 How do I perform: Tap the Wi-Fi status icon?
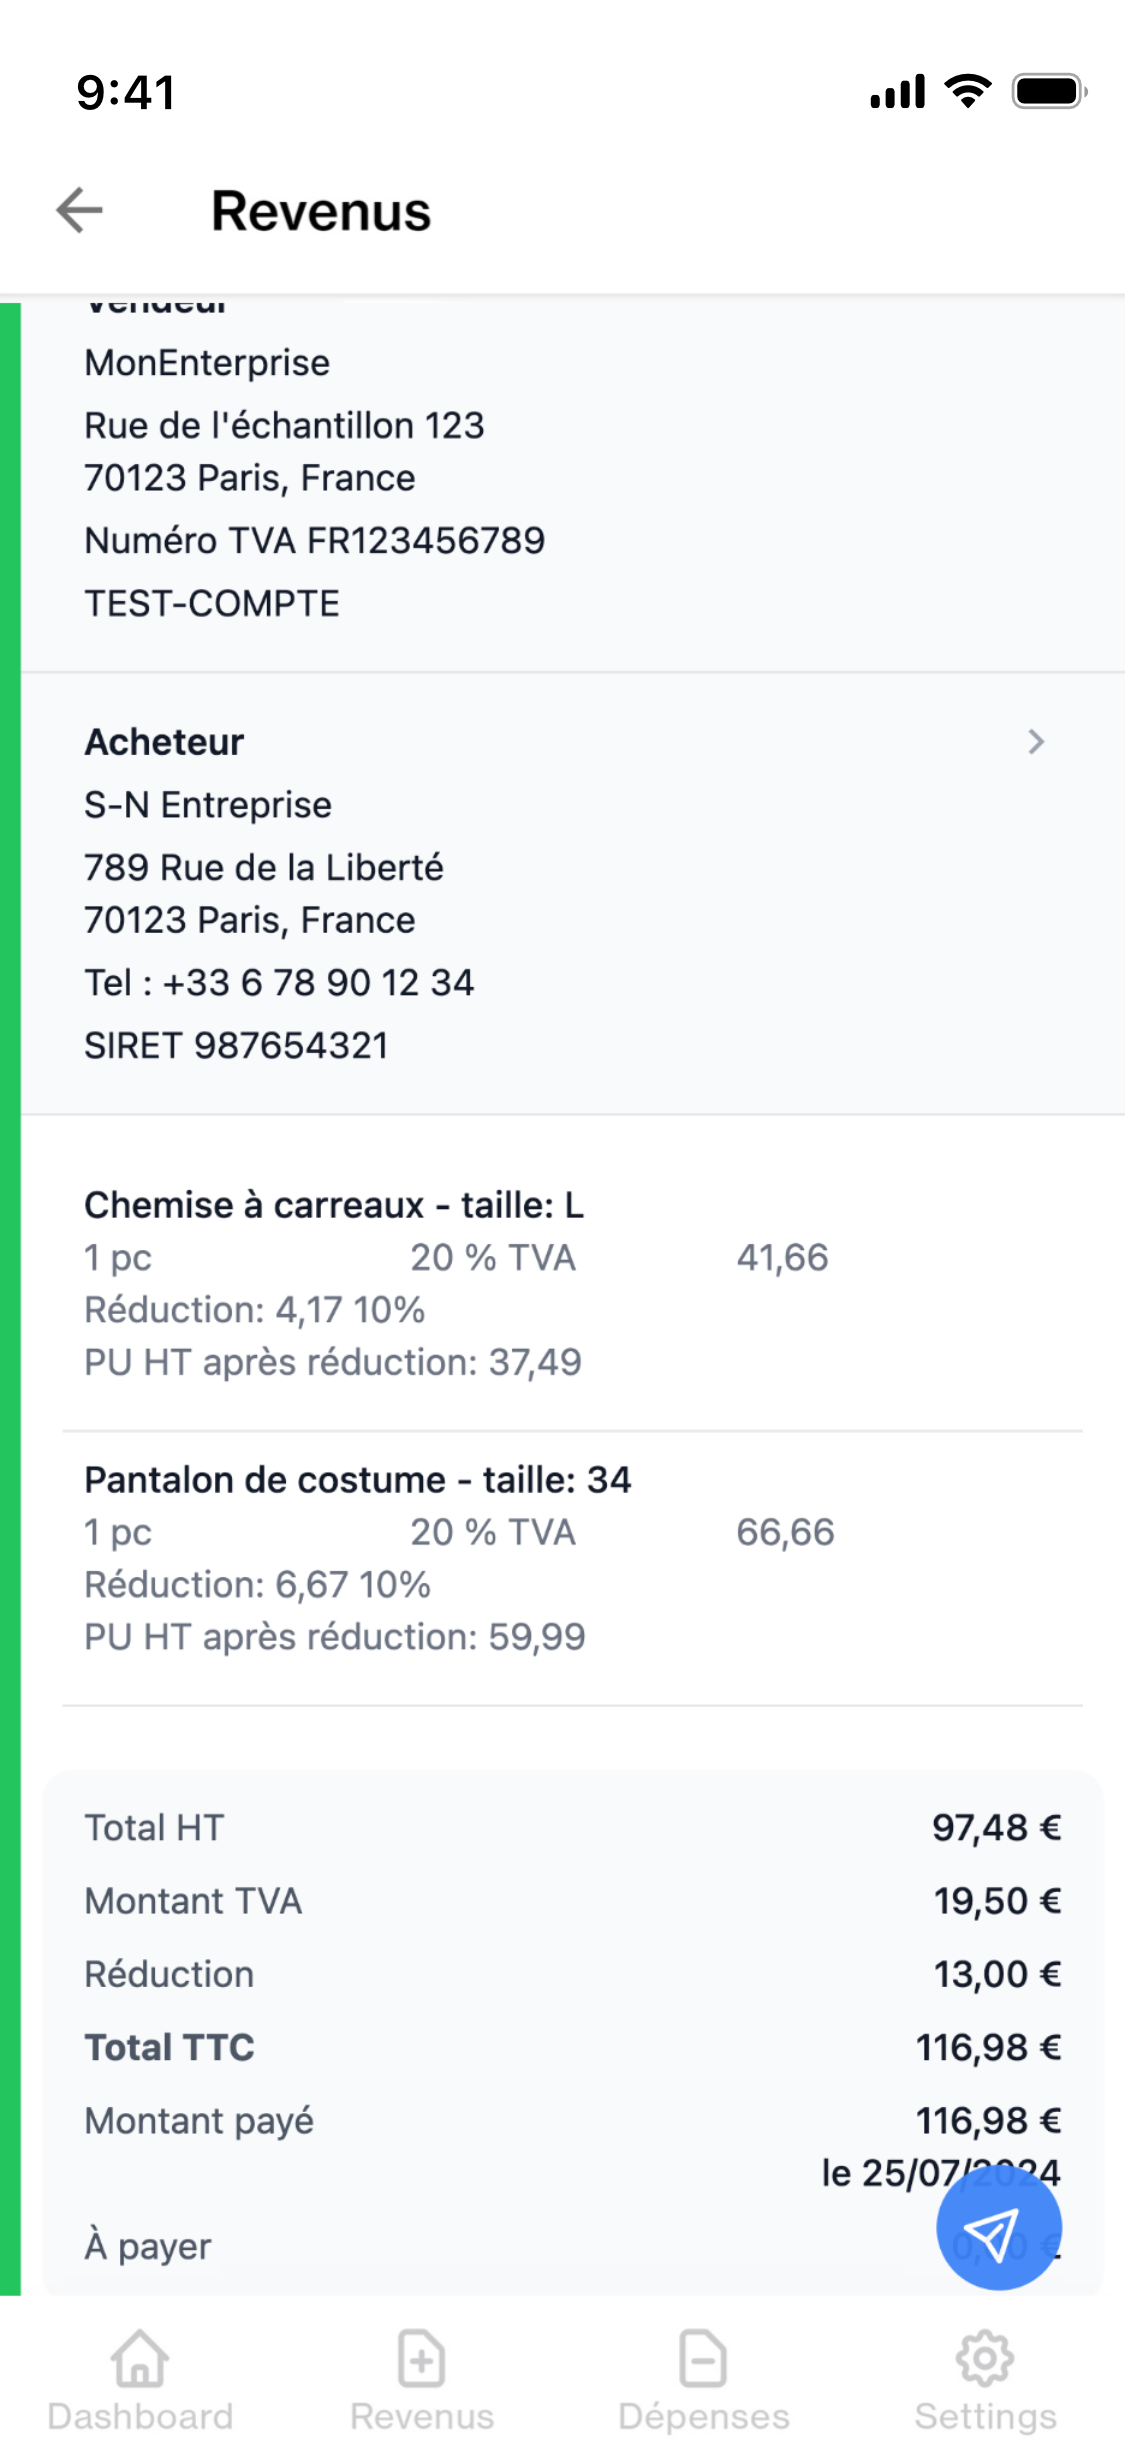point(968,92)
